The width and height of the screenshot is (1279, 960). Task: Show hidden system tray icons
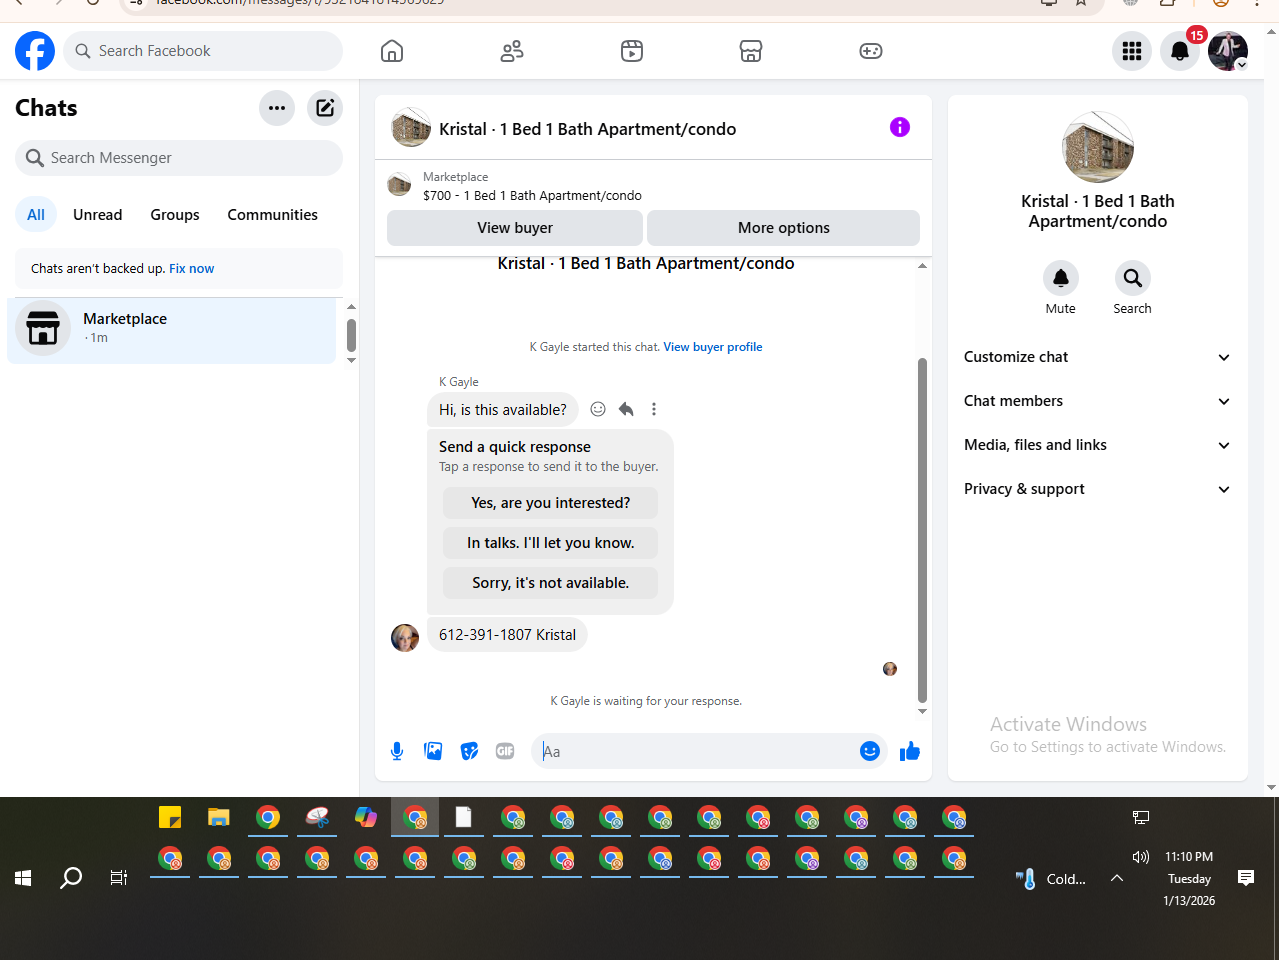pyautogui.click(x=1117, y=878)
